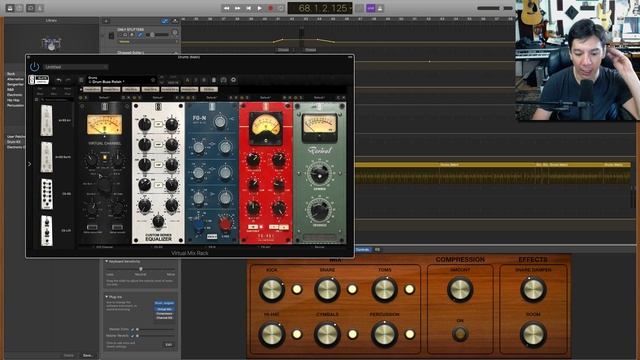The width and height of the screenshot is (640, 360).
Task: Click the fast-forward transport button
Action: coord(238,8)
